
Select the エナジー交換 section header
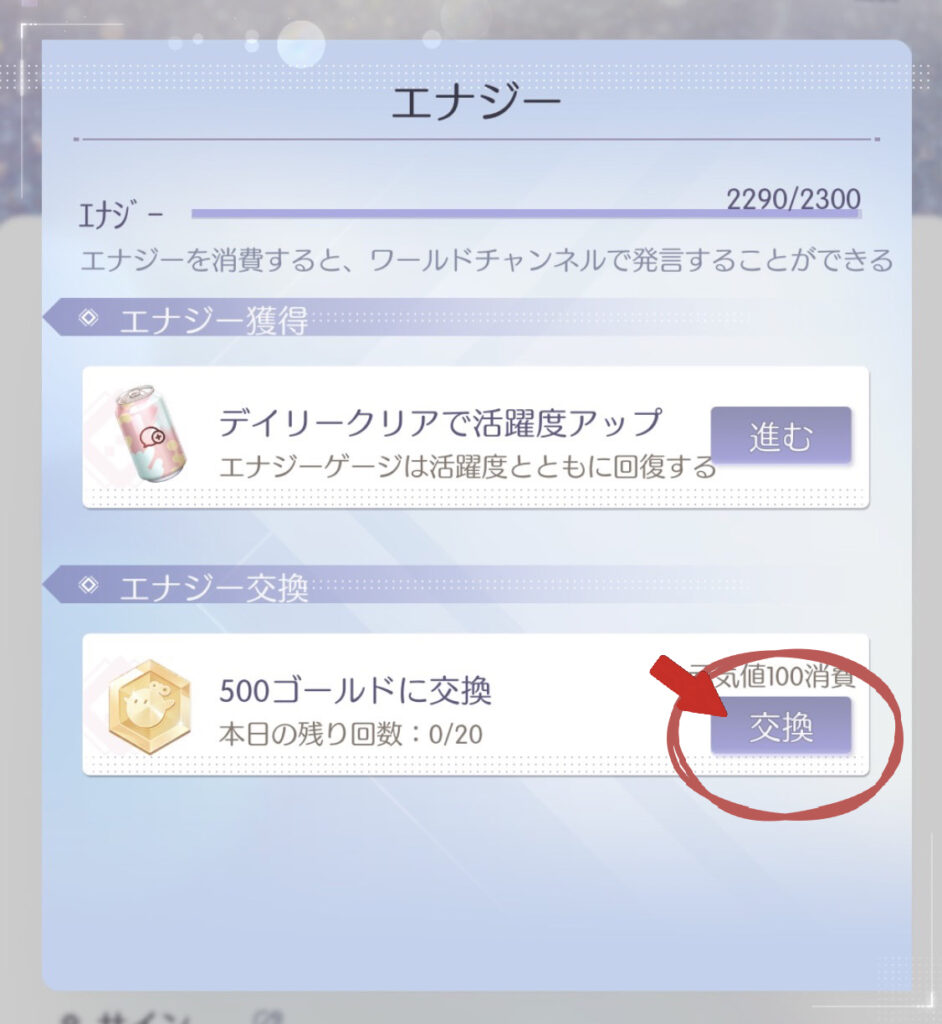tap(212, 588)
